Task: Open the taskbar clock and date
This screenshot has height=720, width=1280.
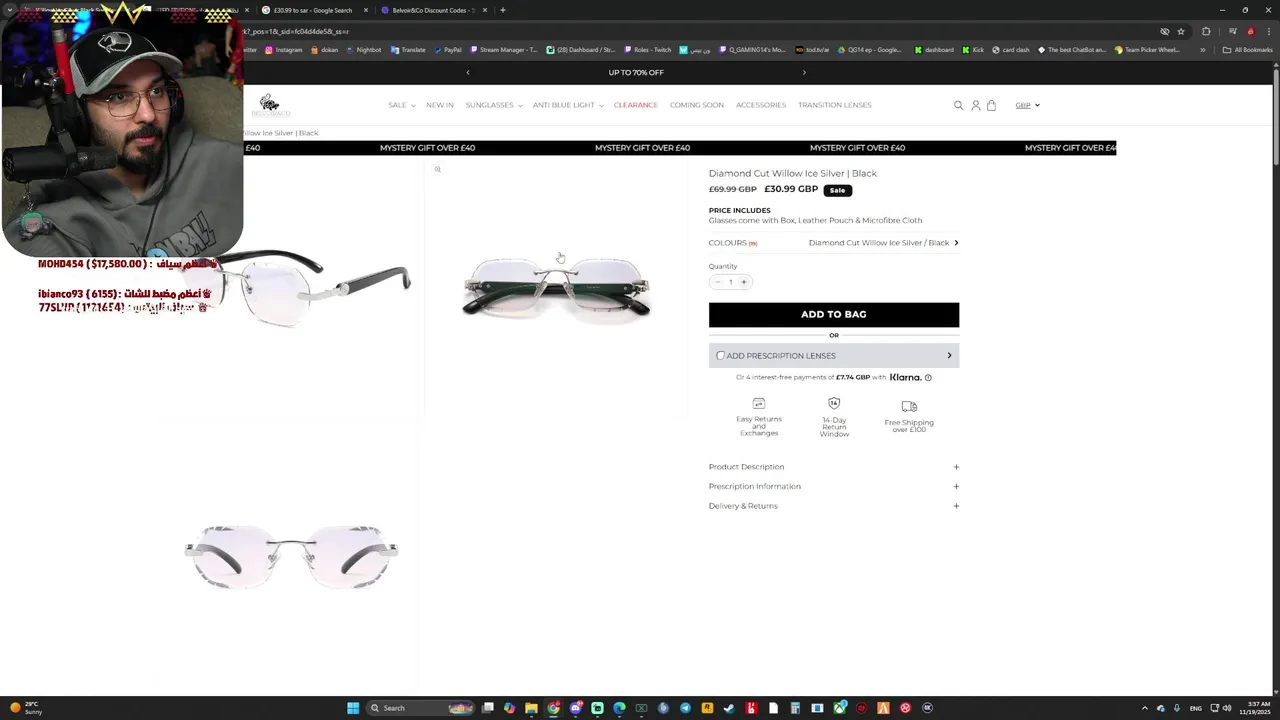Action: [x=1253, y=708]
